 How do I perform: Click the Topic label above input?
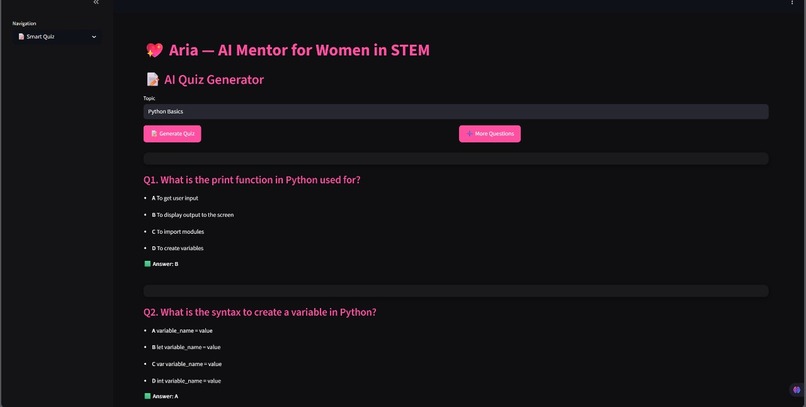tap(149, 98)
